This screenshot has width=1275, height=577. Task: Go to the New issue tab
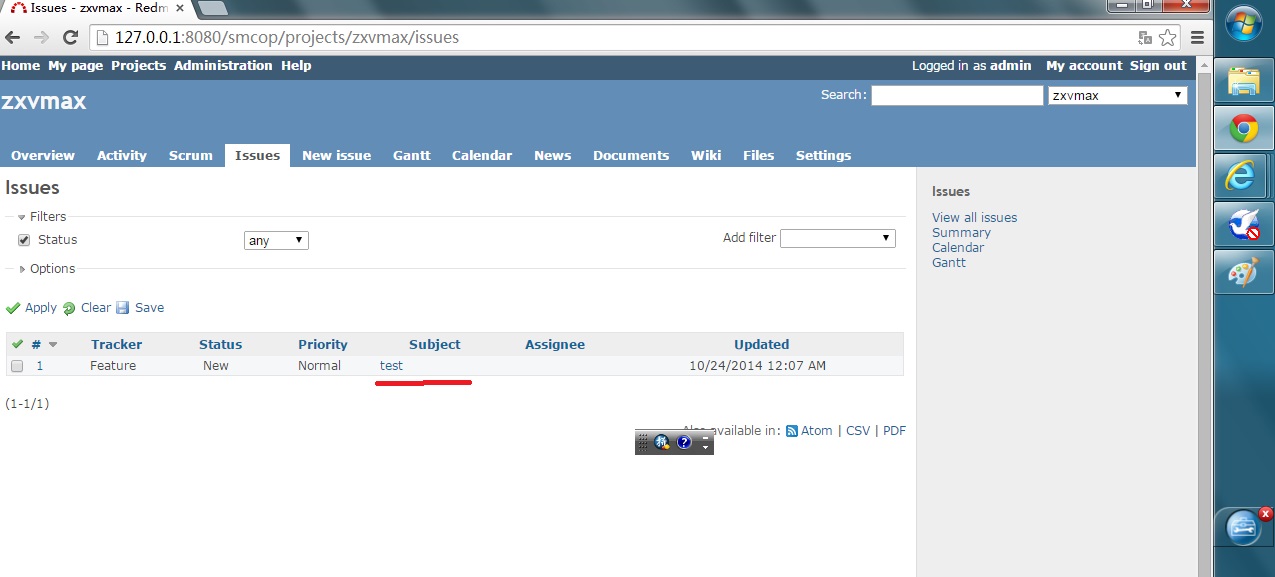point(337,155)
